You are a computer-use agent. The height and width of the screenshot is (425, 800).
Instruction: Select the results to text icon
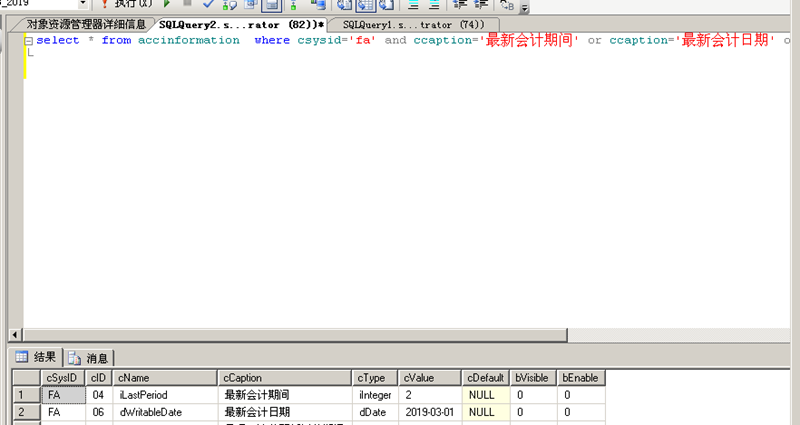click(344, 5)
